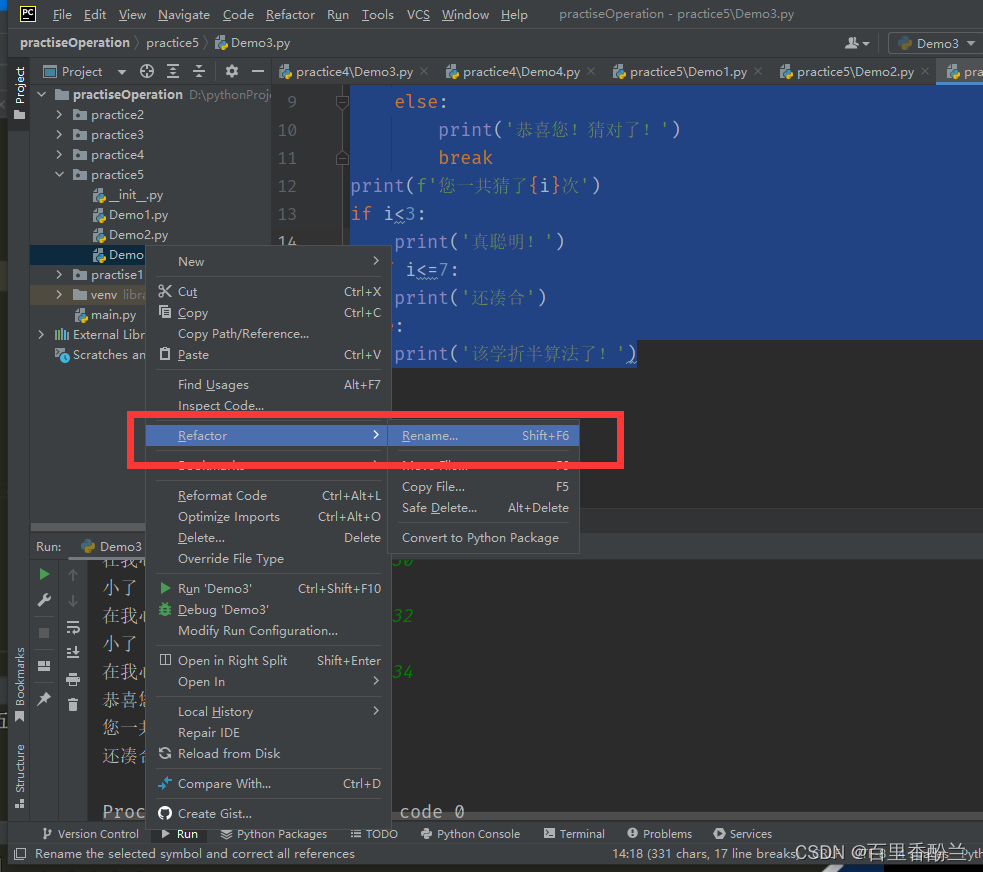Open Project panel gear settings
Viewport: 983px width, 872px height.
tap(232, 71)
